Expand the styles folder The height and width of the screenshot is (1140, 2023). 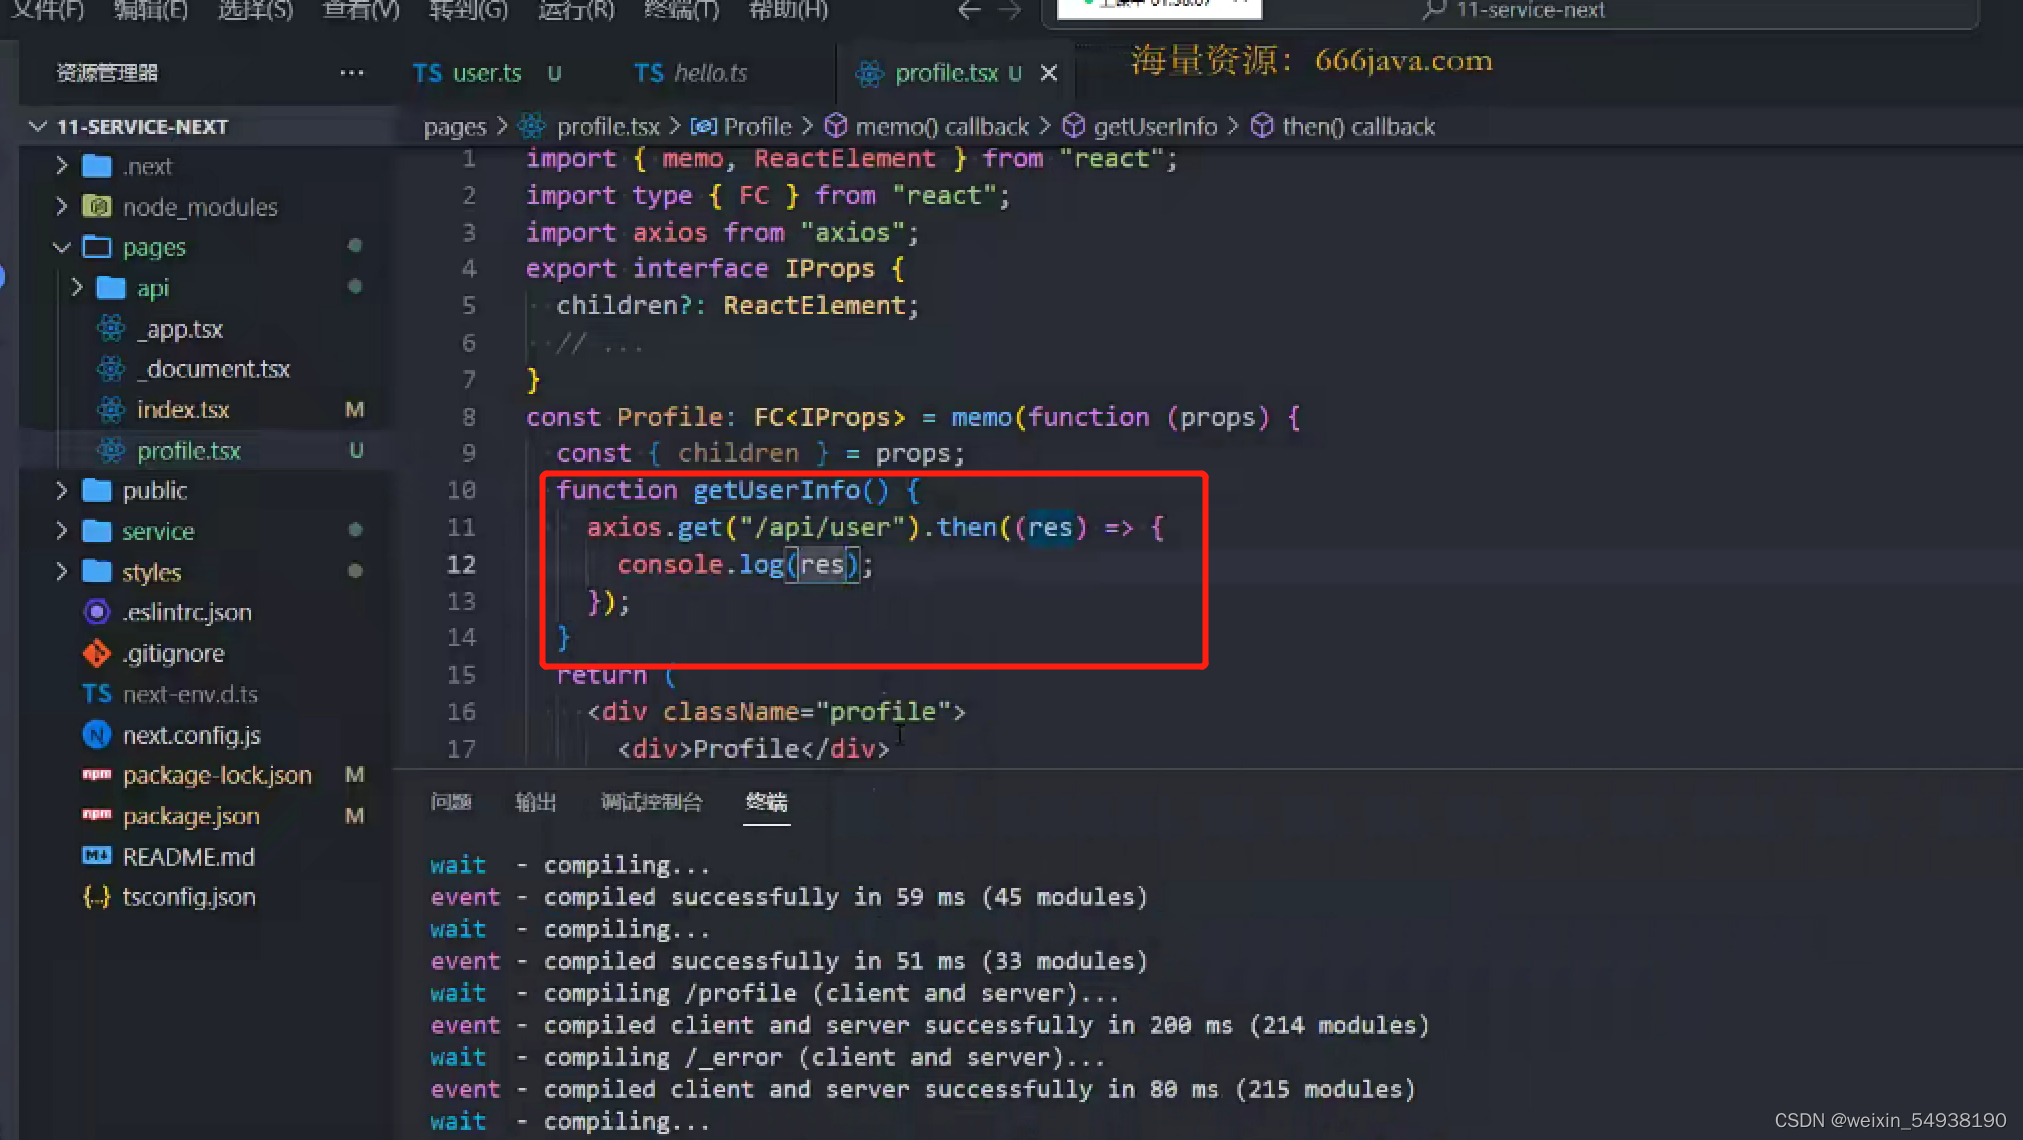(62, 572)
